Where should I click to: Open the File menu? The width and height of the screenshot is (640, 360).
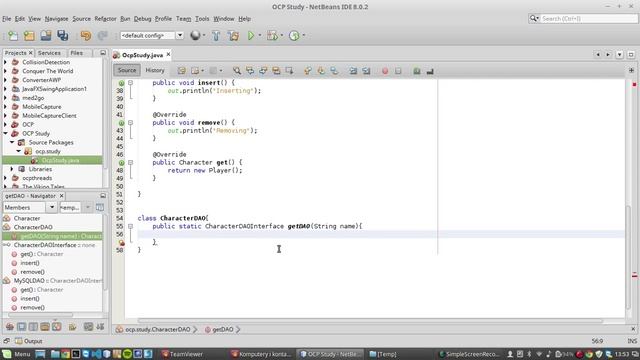[x=7, y=19]
